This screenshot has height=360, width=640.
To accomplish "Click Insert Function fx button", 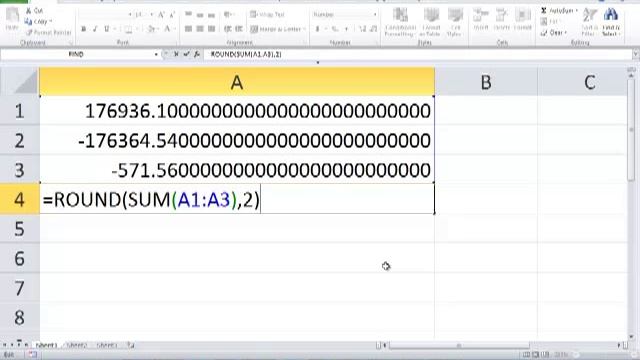I will (197, 54).
